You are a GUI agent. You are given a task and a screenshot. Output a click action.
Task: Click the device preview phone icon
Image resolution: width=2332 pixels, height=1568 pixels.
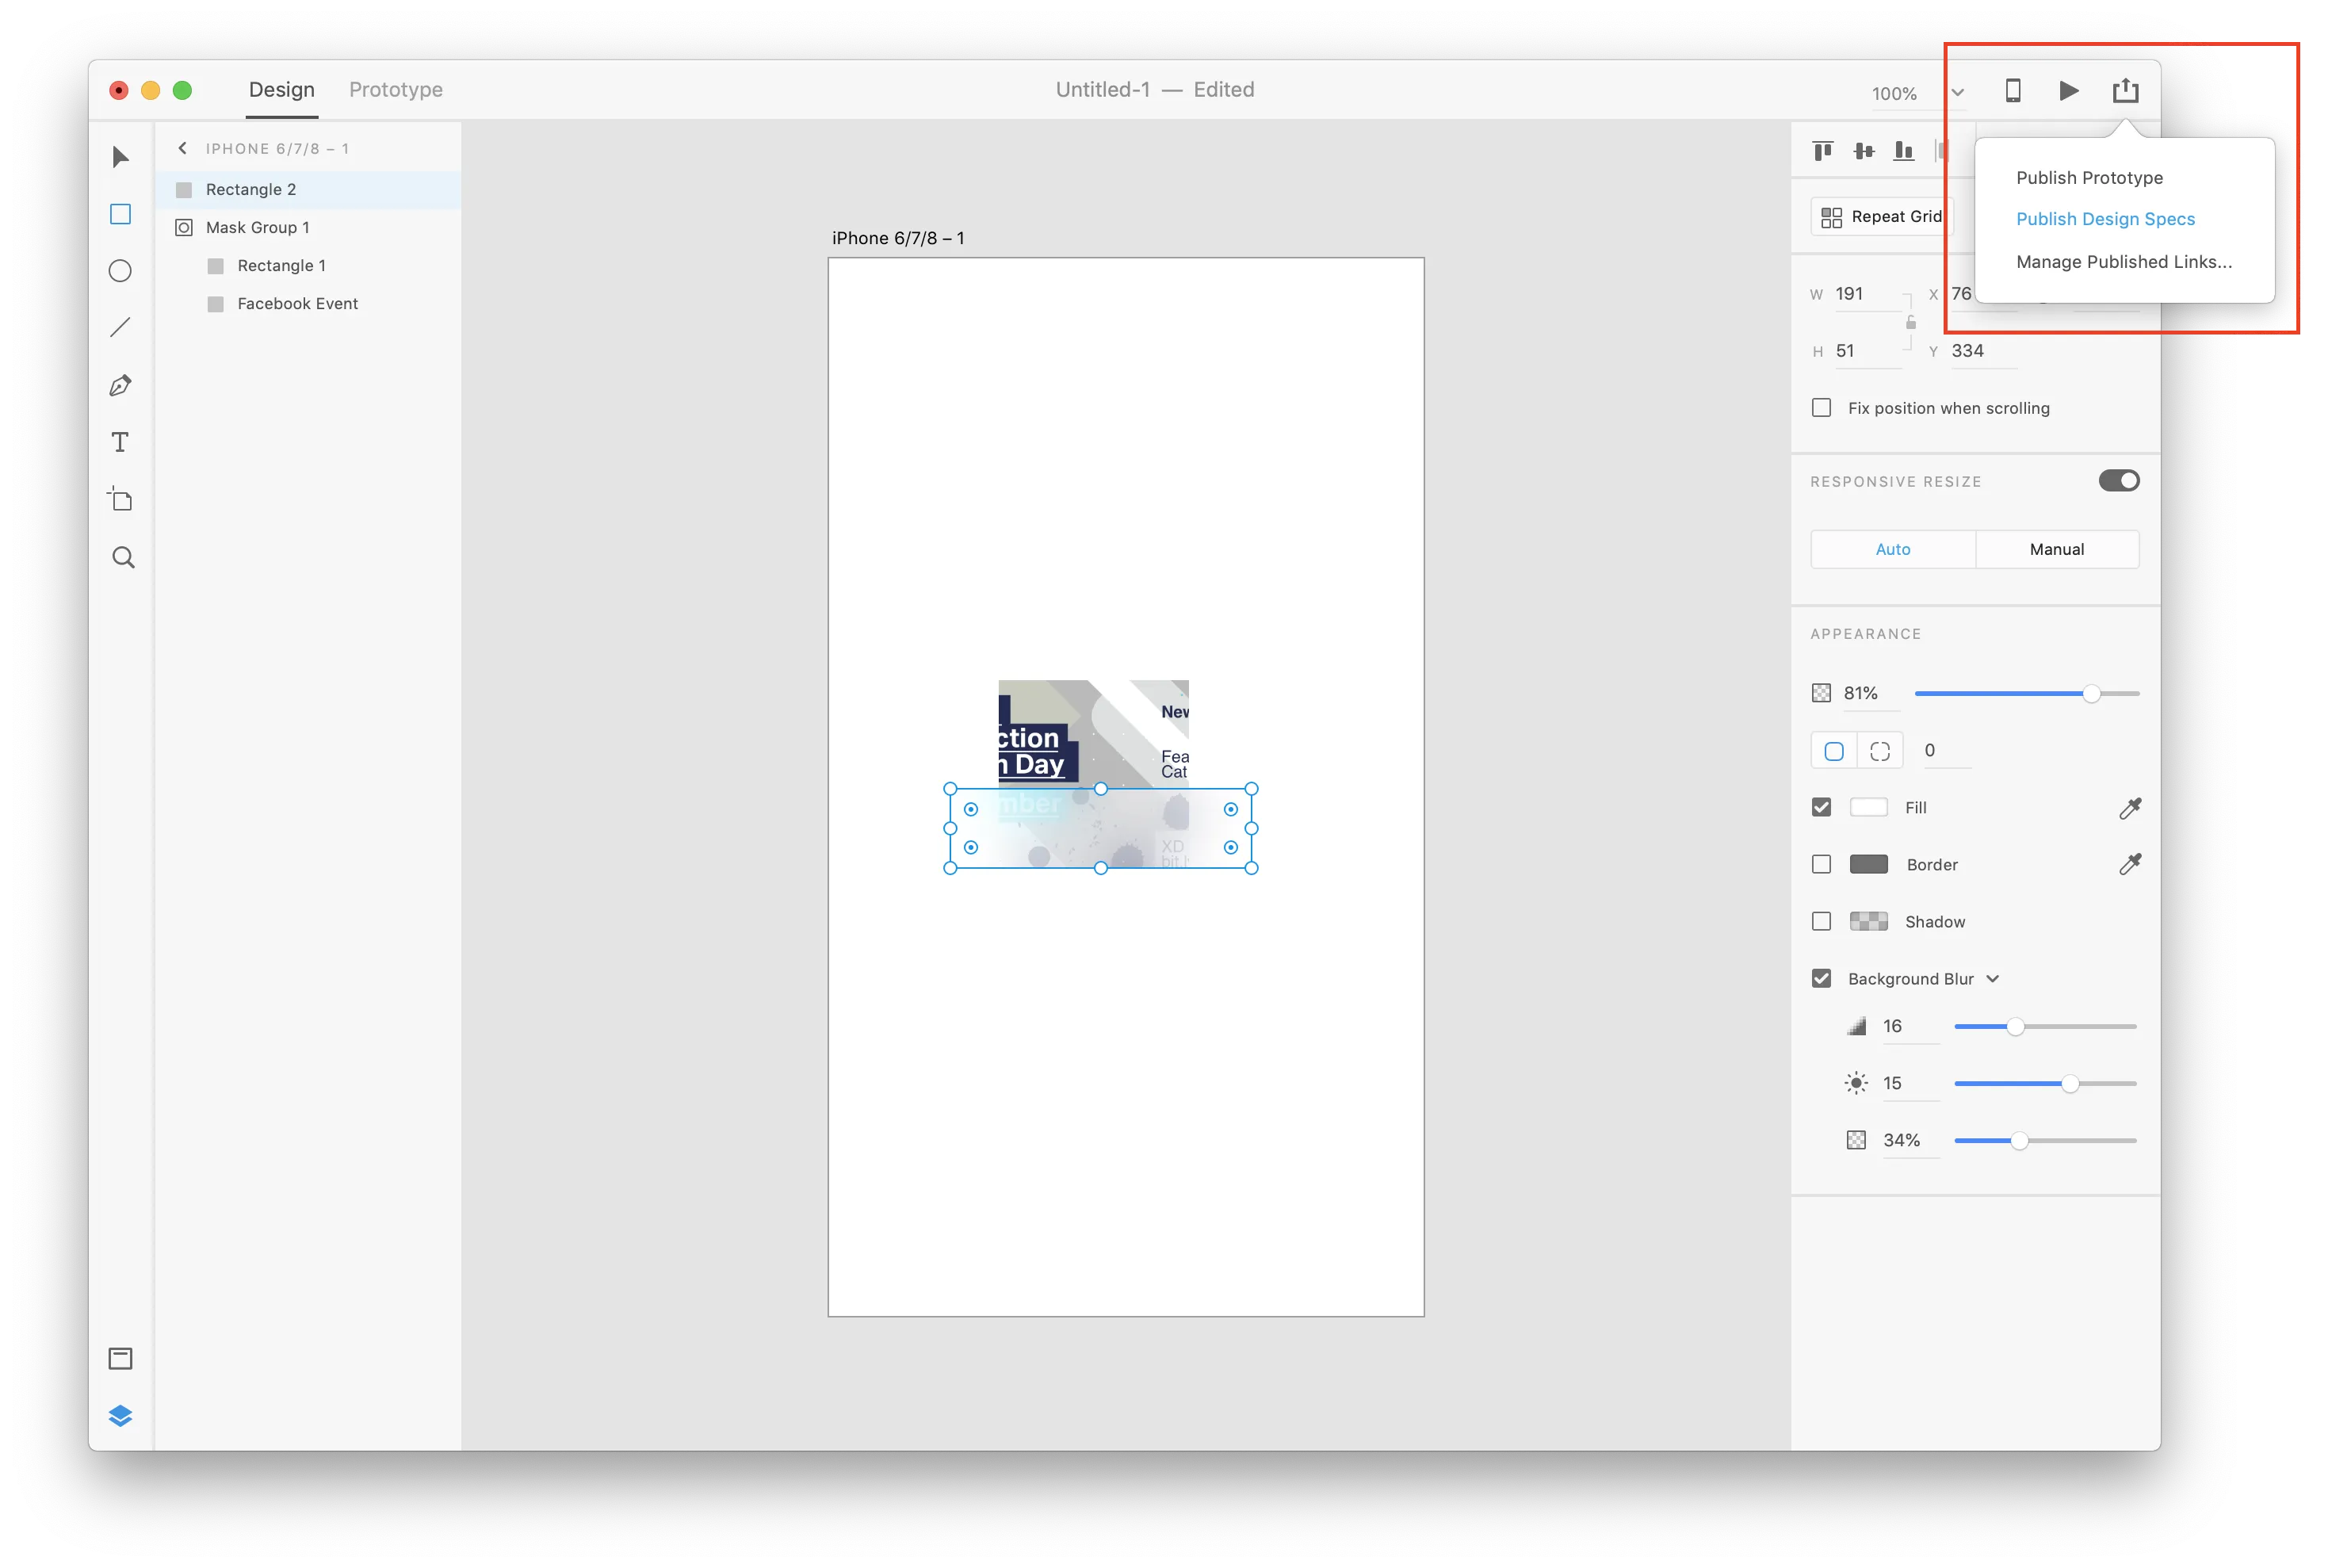pyautogui.click(x=2013, y=91)
